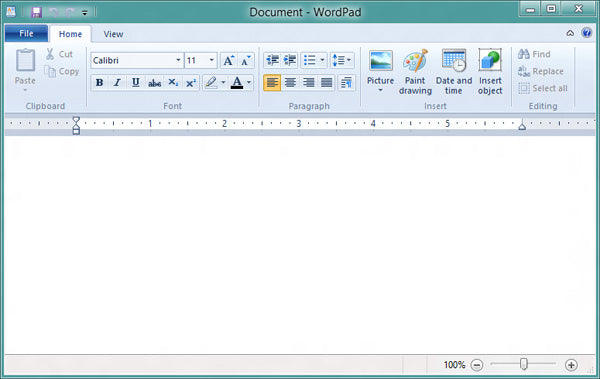
Task: Toggle Underline formatting
Action: coord(135,82)
